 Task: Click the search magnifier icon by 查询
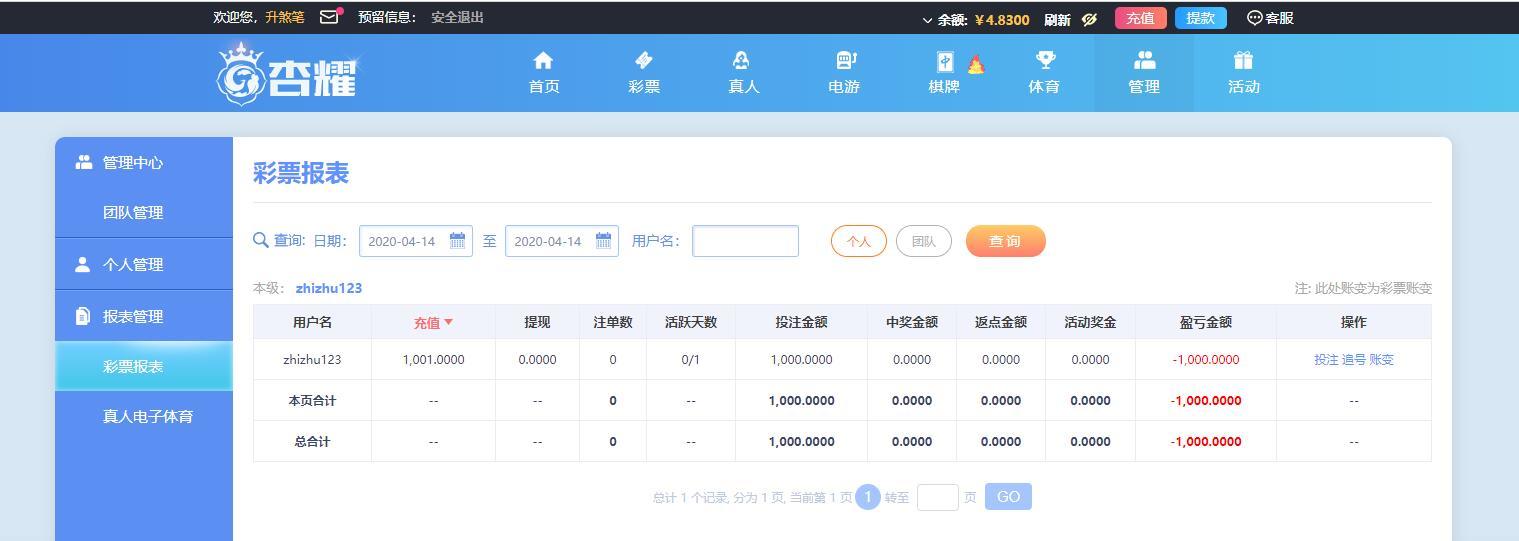pyautogui.click(x=261, y=240)
